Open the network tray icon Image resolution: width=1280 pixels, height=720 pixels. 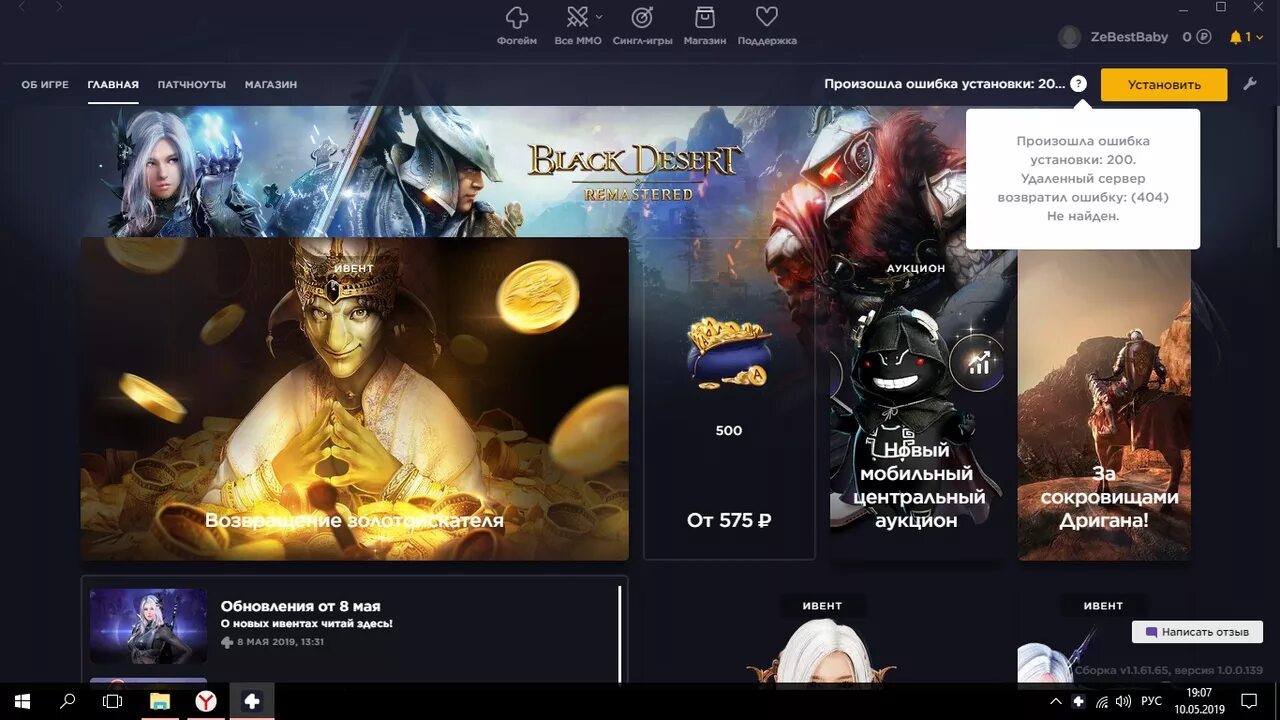[1102, 702]
